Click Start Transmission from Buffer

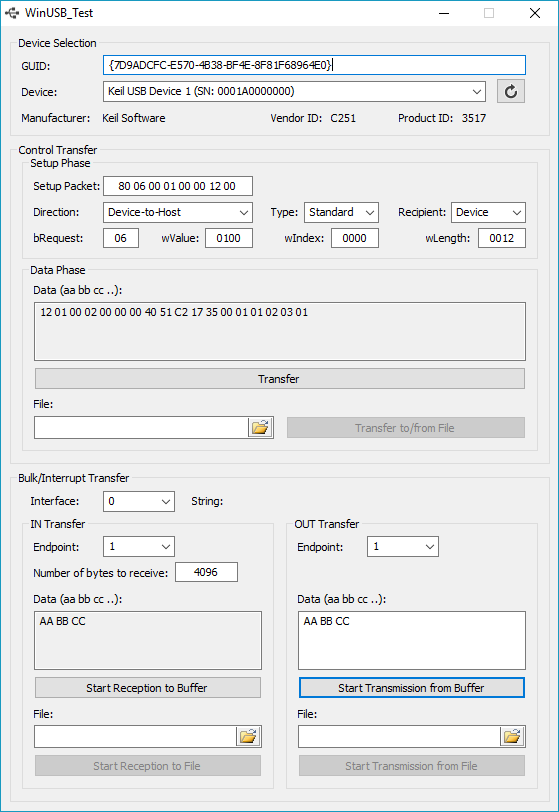point(412,688)
